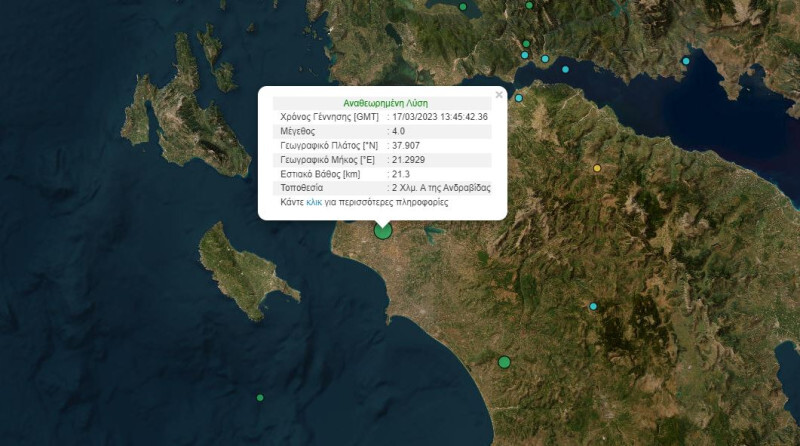Select the green marker just above the cyan cluster
The height and width of the screenshot is (446, 800).
coord(526,43)
